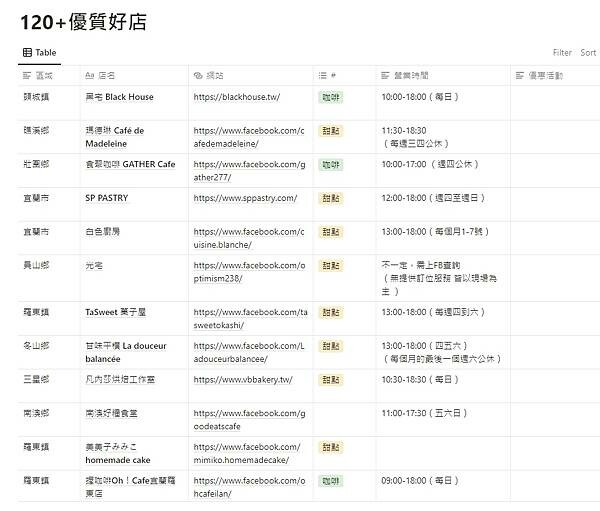600x511 pixels.
Task: Open the blackhouse.tw website link
Action: click(x=237, y=97)
